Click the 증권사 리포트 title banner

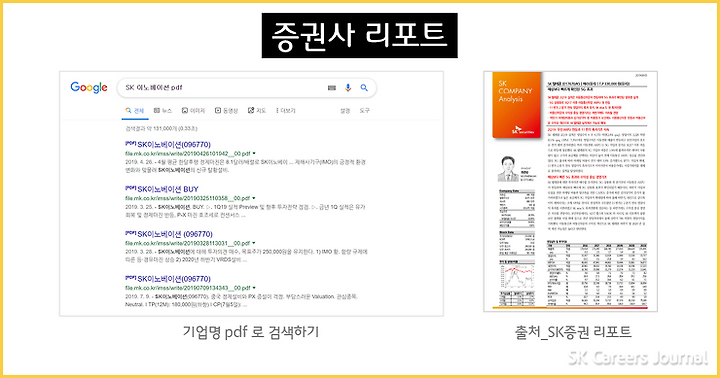click(x=360, y=35)
